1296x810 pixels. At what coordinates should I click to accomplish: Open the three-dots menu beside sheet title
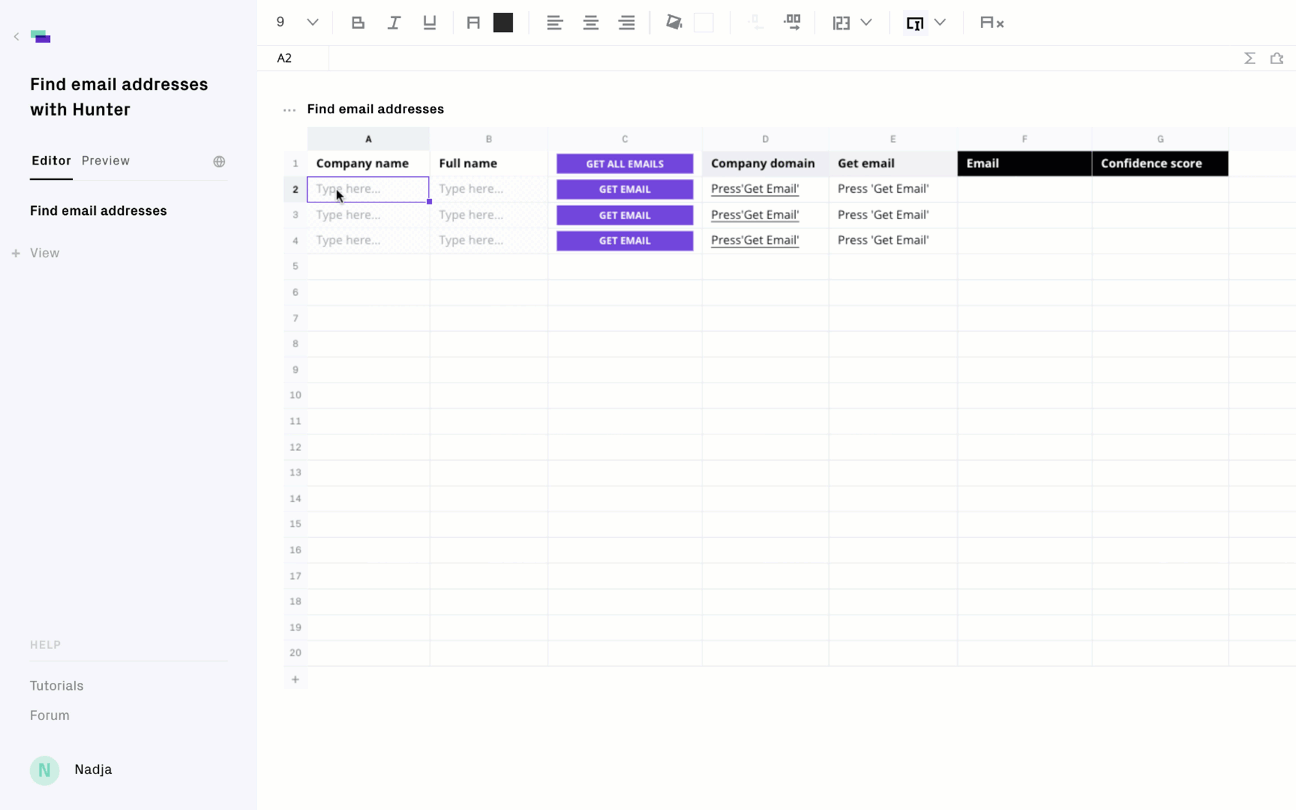[x=289, y=110]
